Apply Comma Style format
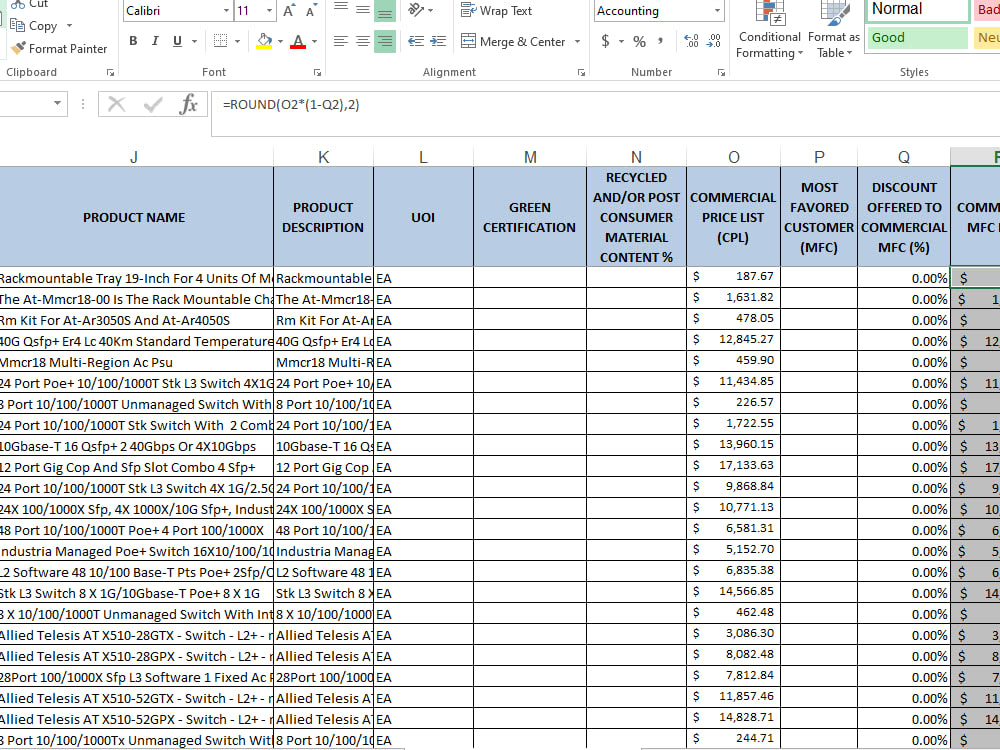This screenshot has width=1000, height=750. [660, 41]
